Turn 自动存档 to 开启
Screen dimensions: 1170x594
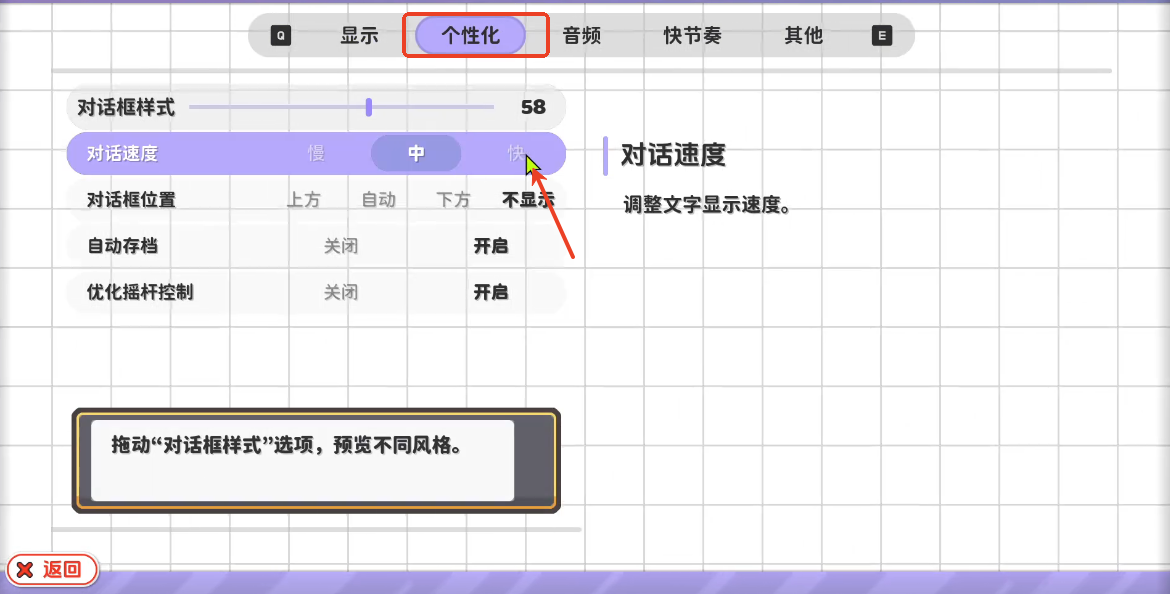point(491,246)
